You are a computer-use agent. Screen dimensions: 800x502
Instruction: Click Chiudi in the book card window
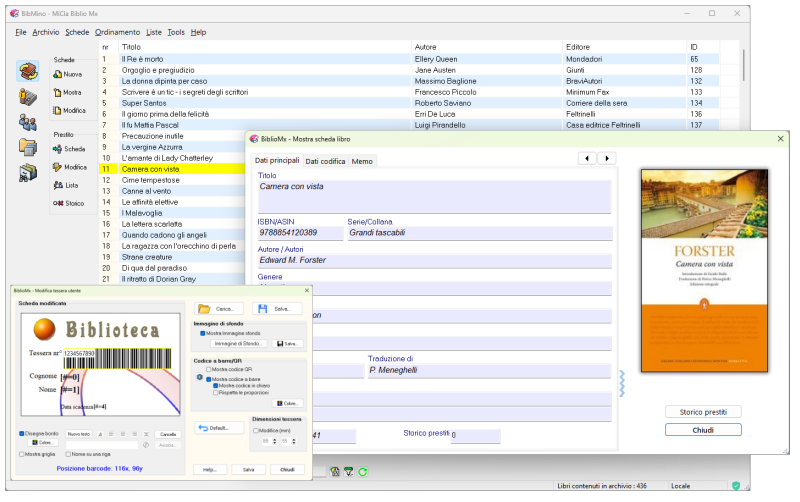pyautogui.click(x=703, y=430)
